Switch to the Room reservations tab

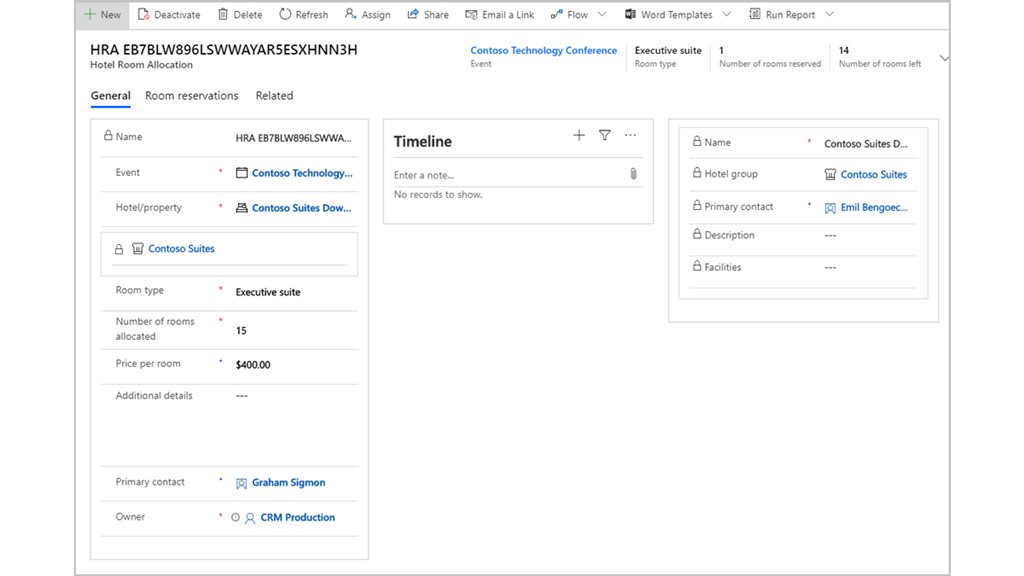coord(191,95)
